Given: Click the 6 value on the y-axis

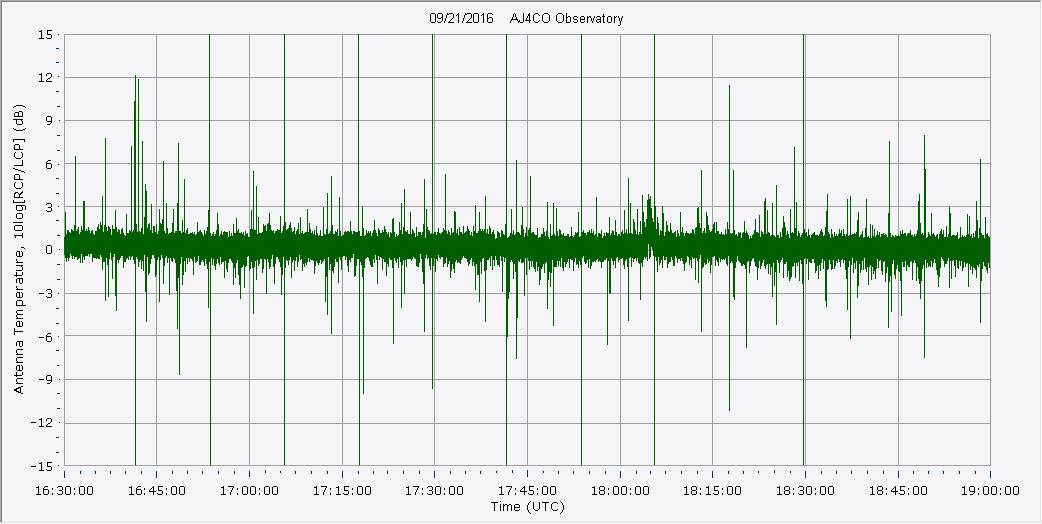Looking at the screenshot, I should pyautogui.click(x=49, y=164).
